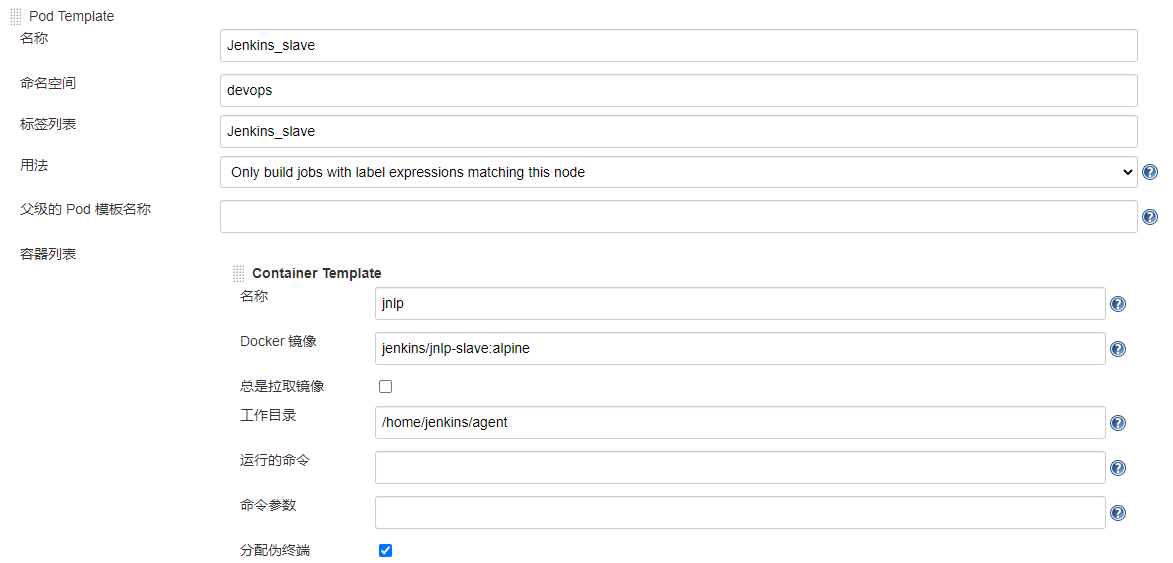Grab the Pod Template drag handle icon
The height and width of the screenshot is (563, 1173).
[16, 16]
